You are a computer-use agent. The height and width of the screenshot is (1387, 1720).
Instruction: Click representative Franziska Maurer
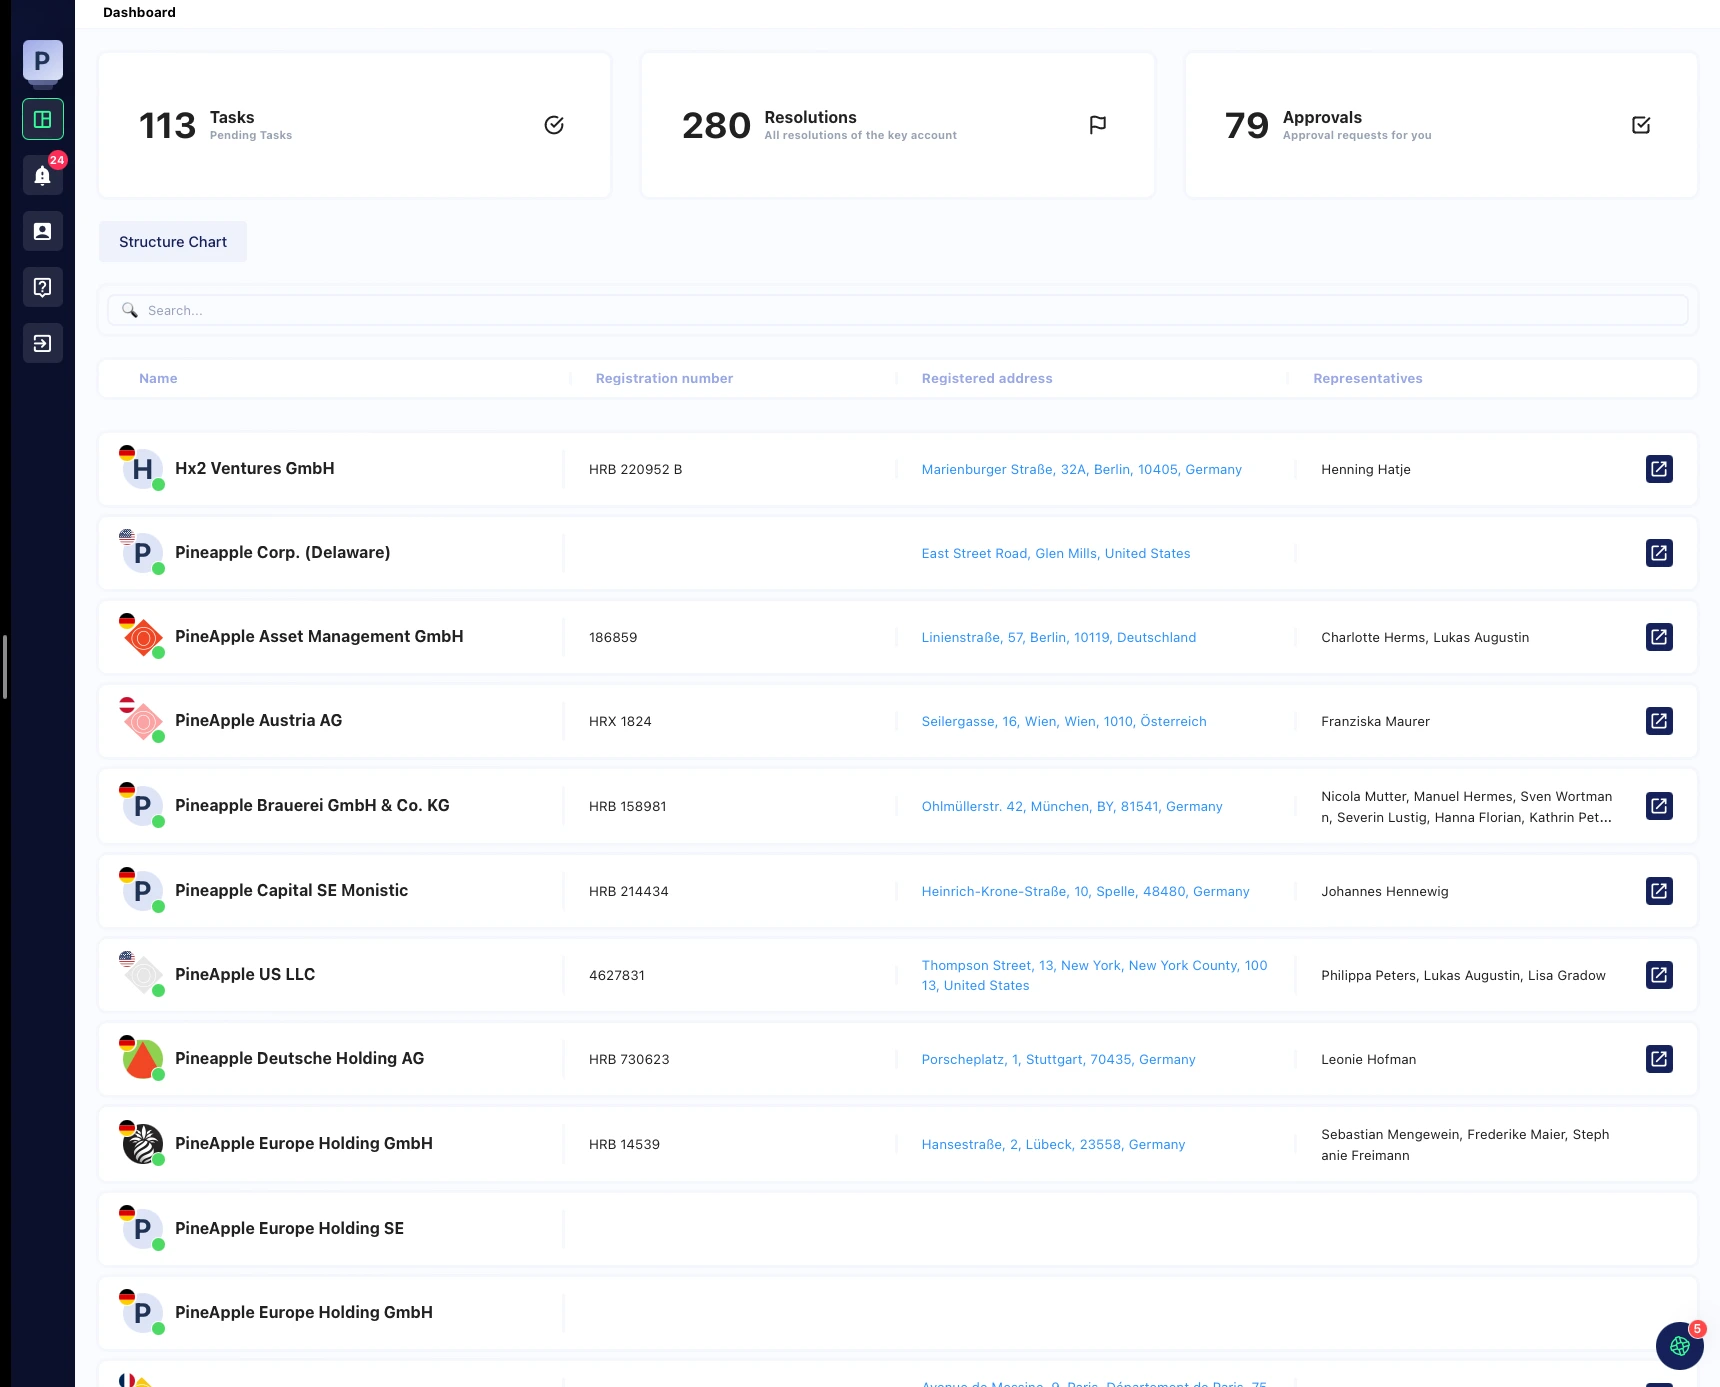(1376, 721)
